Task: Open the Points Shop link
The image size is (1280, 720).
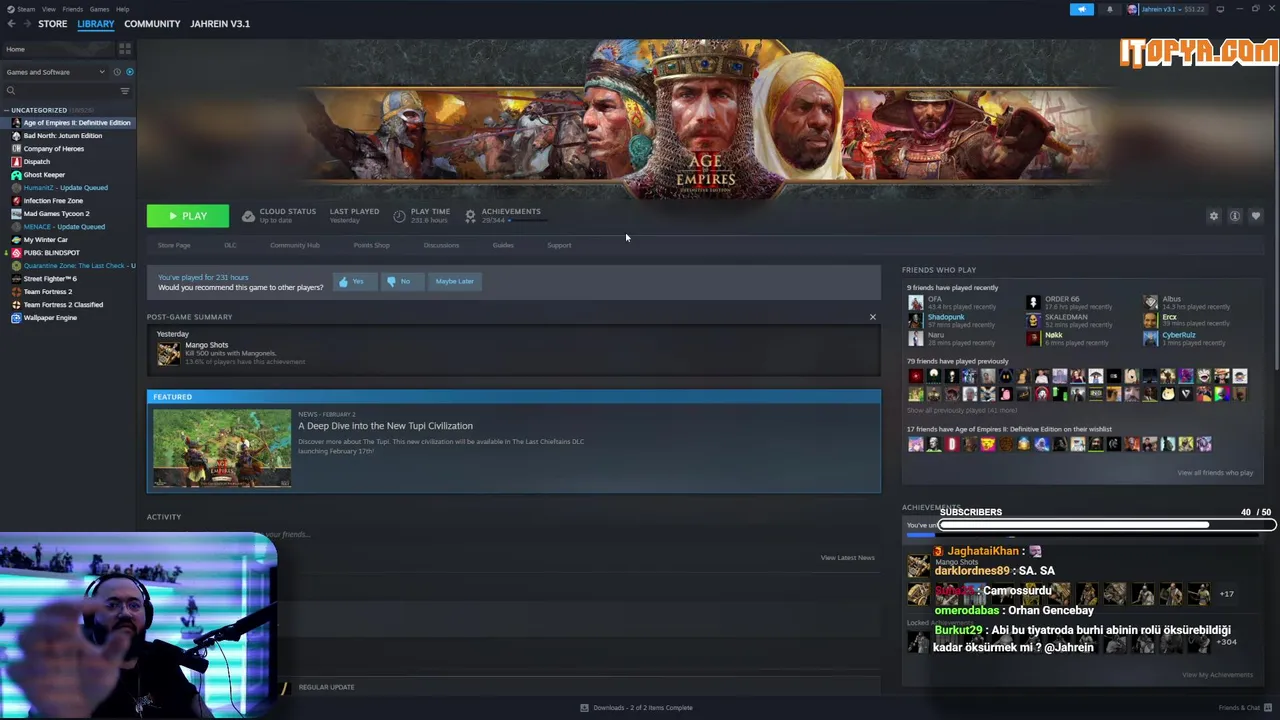Action: pos(371,245)
